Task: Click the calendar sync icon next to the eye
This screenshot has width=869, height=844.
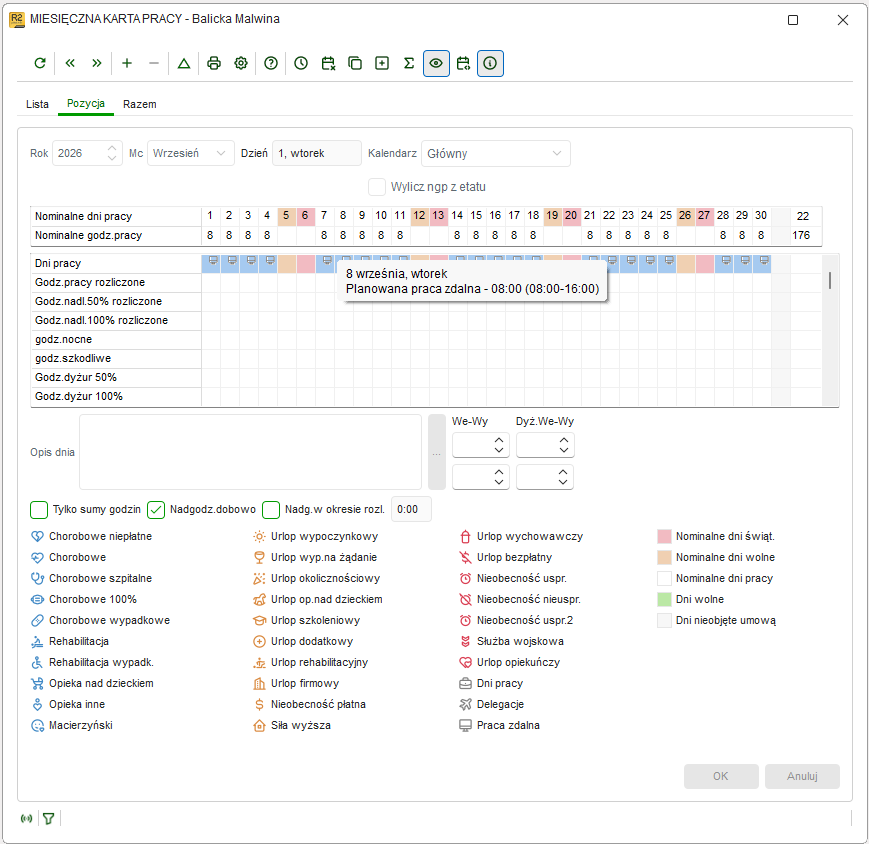Action: 463,63
